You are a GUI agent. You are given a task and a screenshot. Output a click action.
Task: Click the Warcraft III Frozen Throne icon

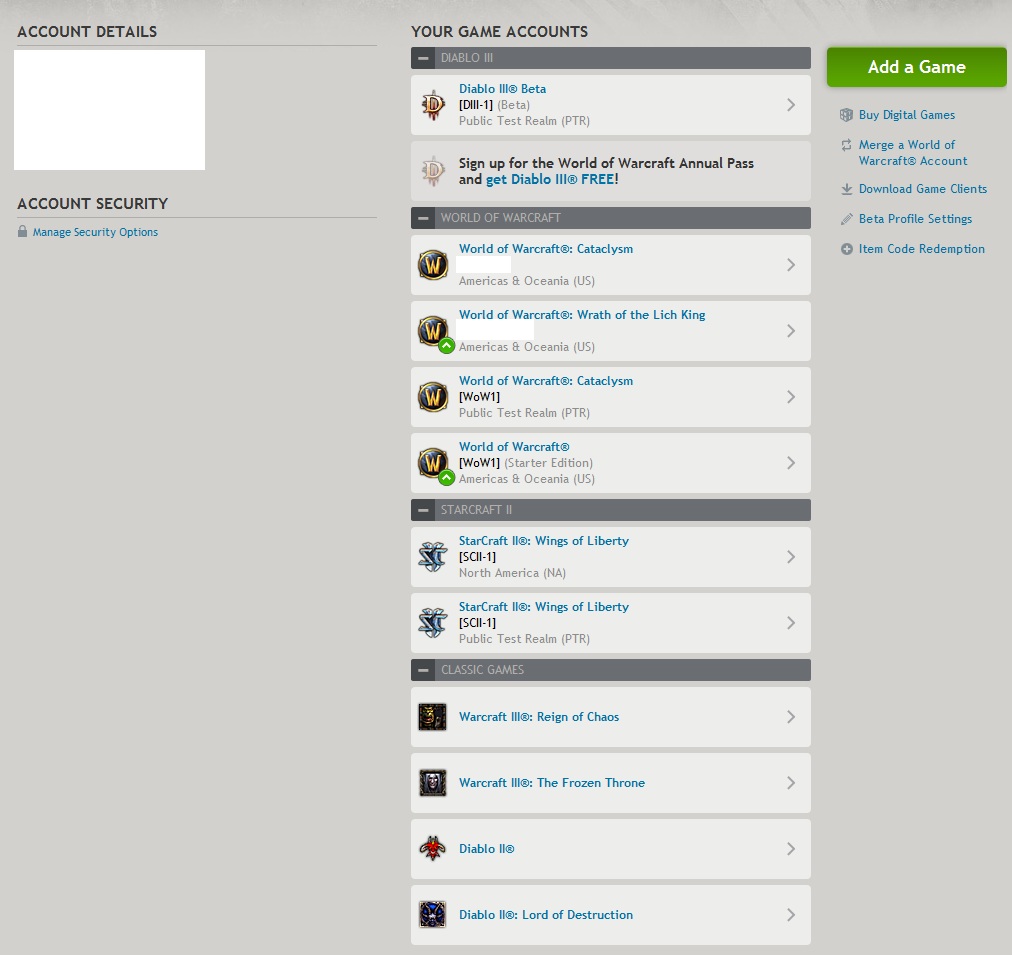tap(432, 783)
